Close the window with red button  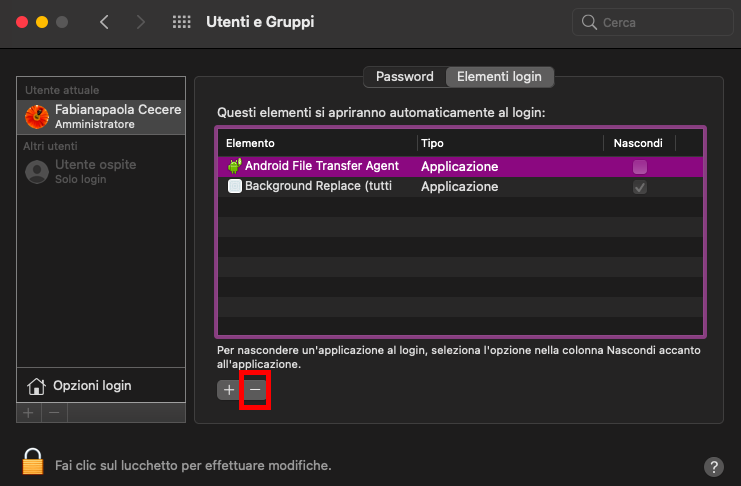(x=22, y=22)
